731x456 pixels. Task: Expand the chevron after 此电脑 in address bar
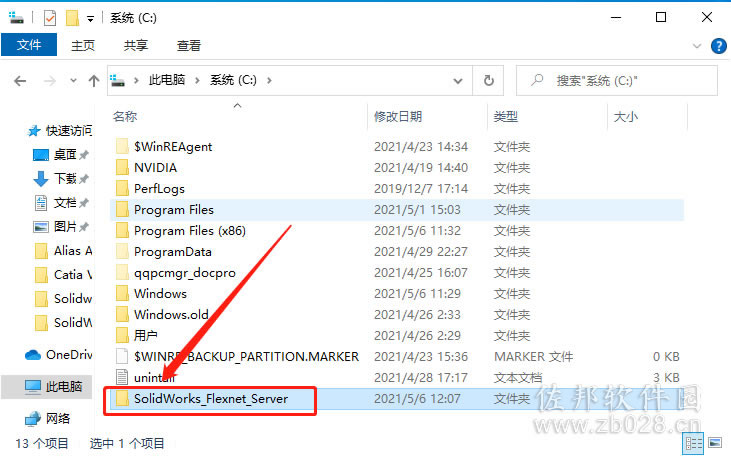(x=197, y=80)
